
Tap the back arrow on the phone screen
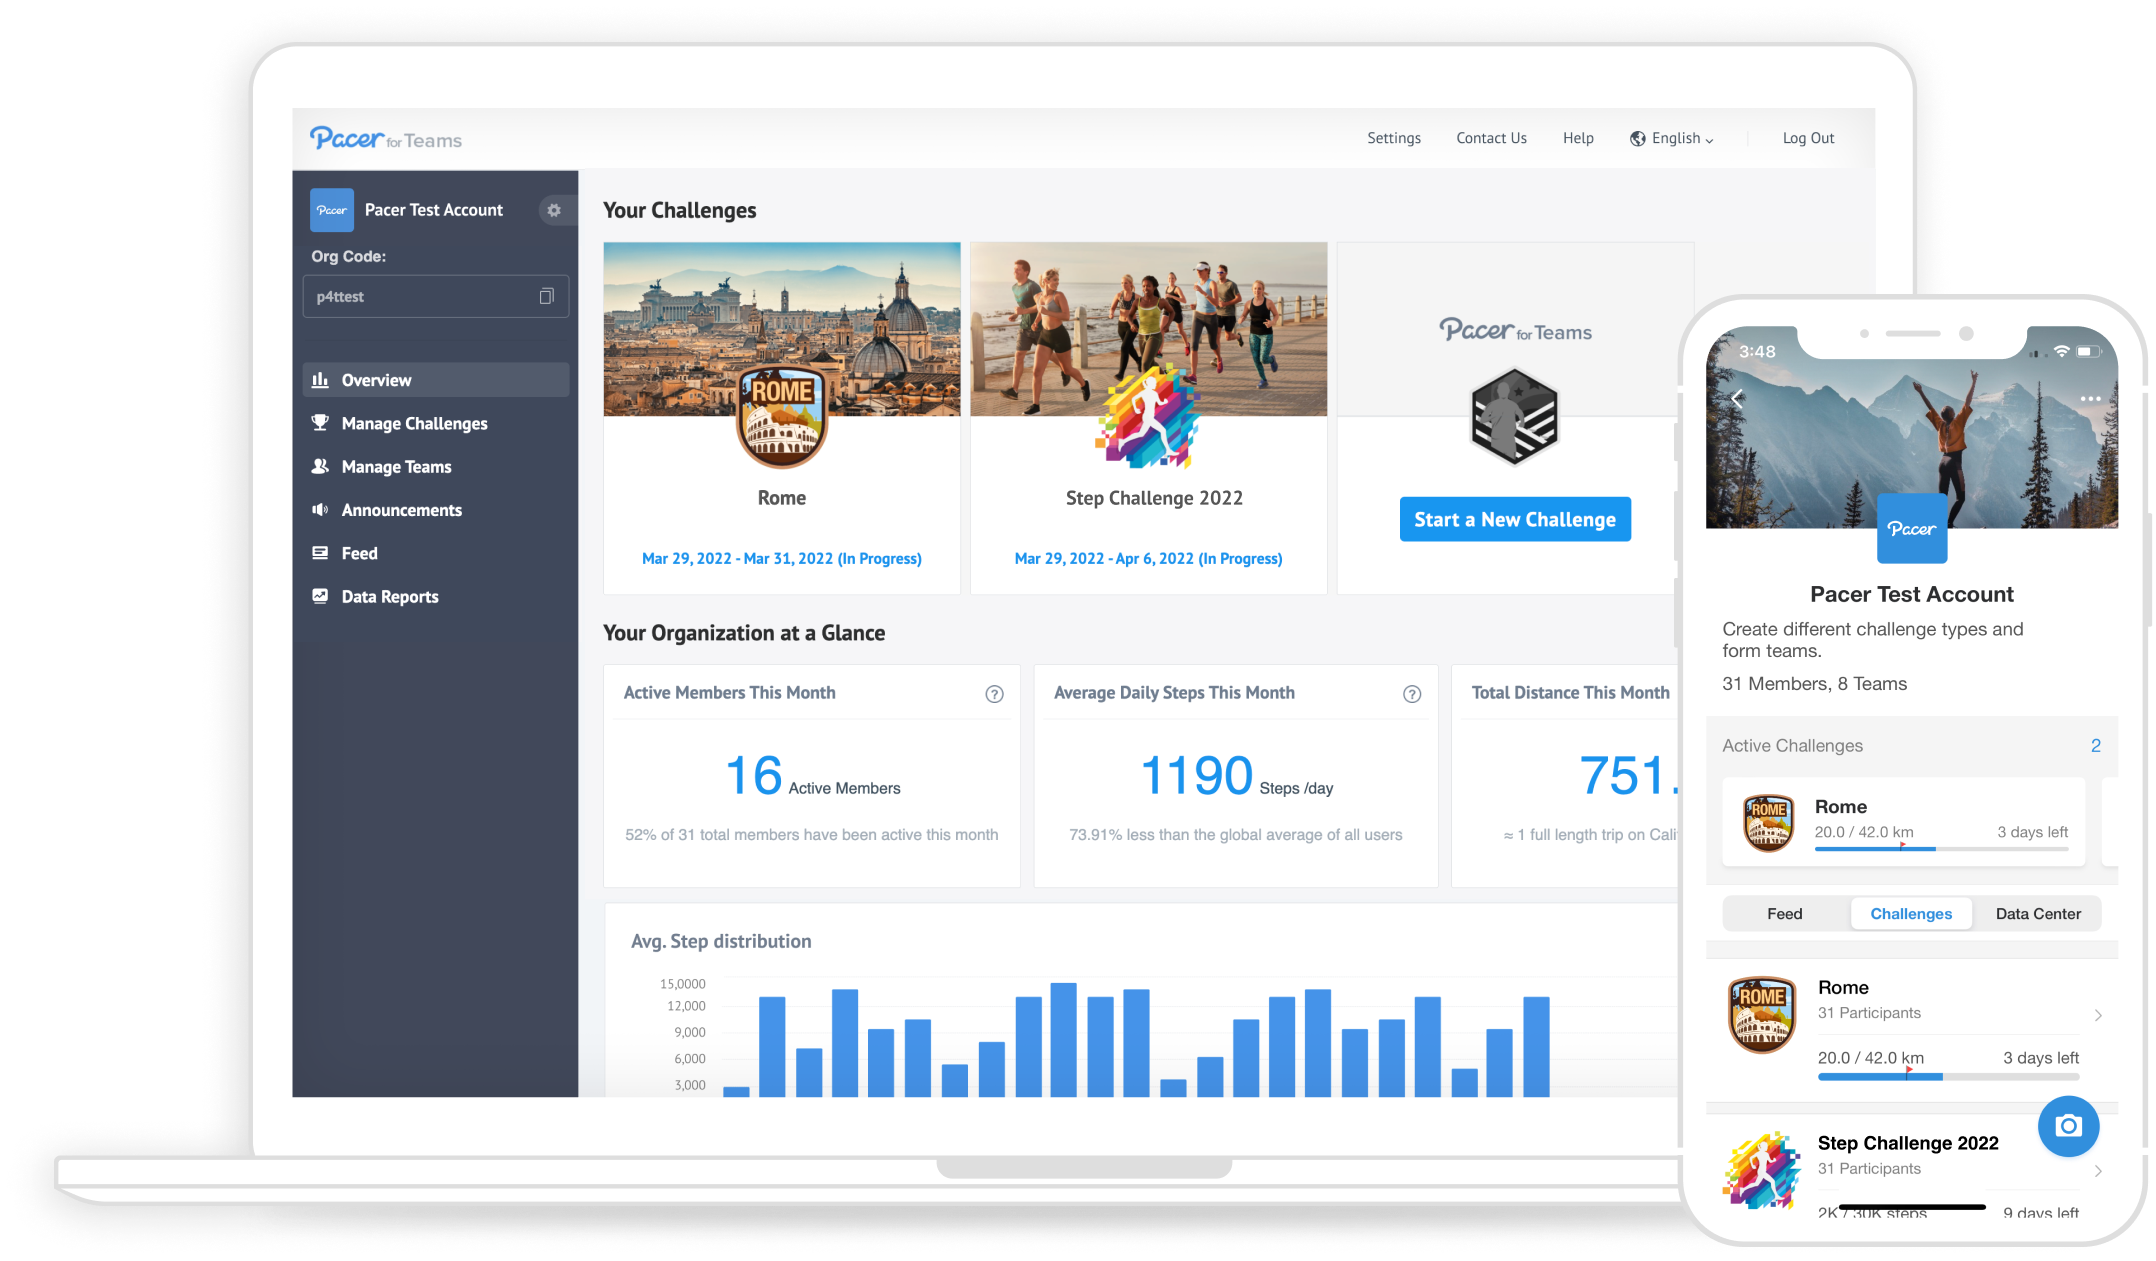1737,398
